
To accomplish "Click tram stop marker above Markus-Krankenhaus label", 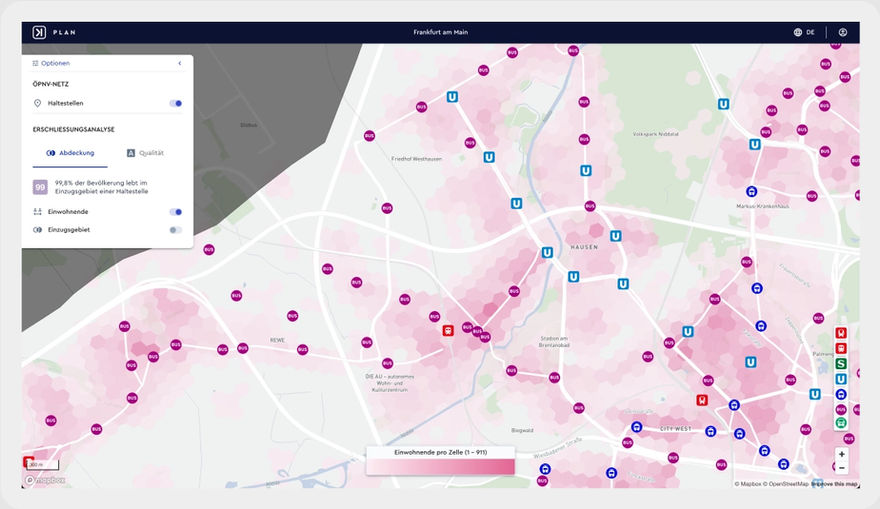I will click(751, 191).
